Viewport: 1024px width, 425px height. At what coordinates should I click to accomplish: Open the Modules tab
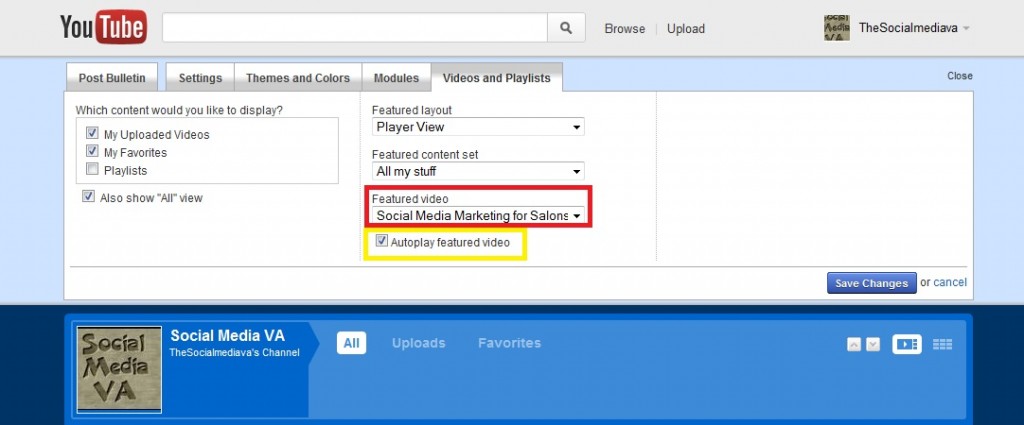coord(396,78)
